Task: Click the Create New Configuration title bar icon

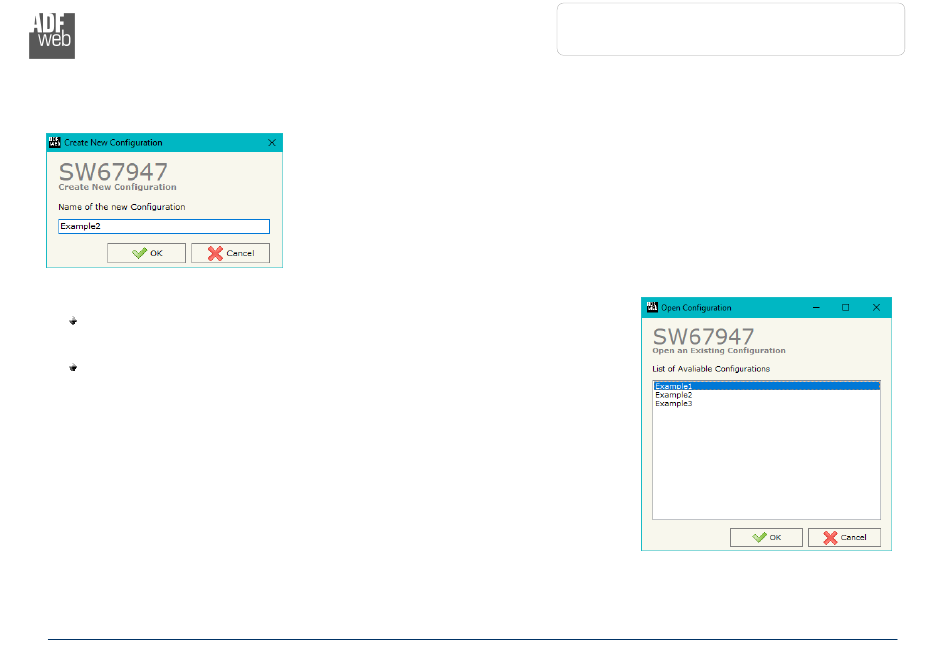Action: click(x=55, y=142)
